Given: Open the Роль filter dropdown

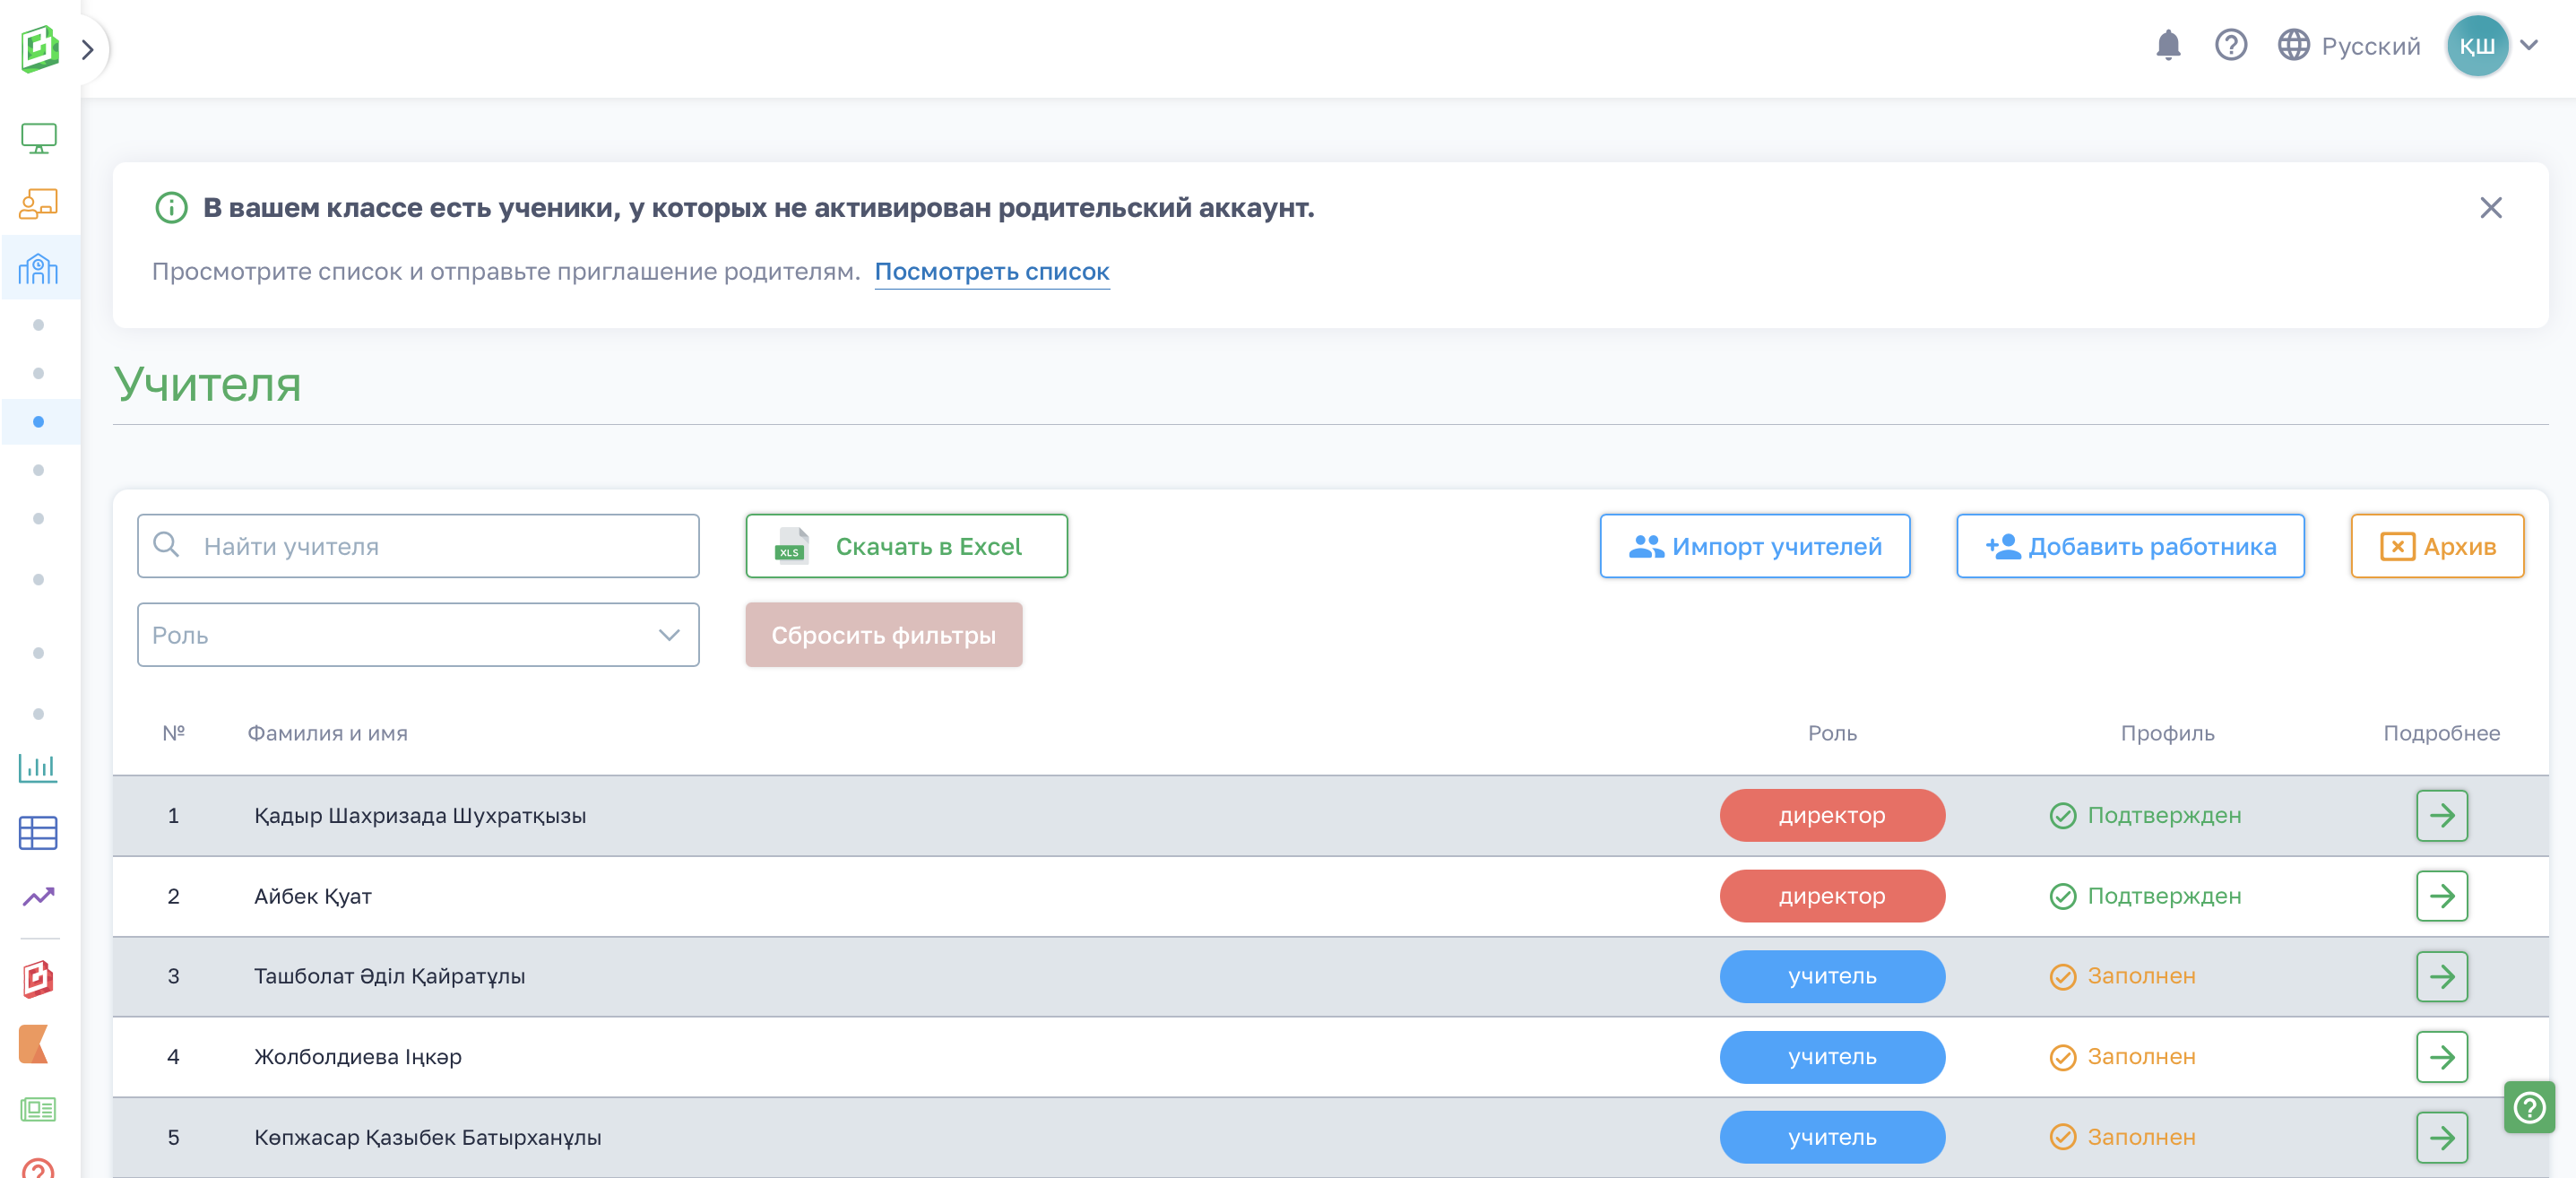Looking at the screenshot, I should (418, 635).
